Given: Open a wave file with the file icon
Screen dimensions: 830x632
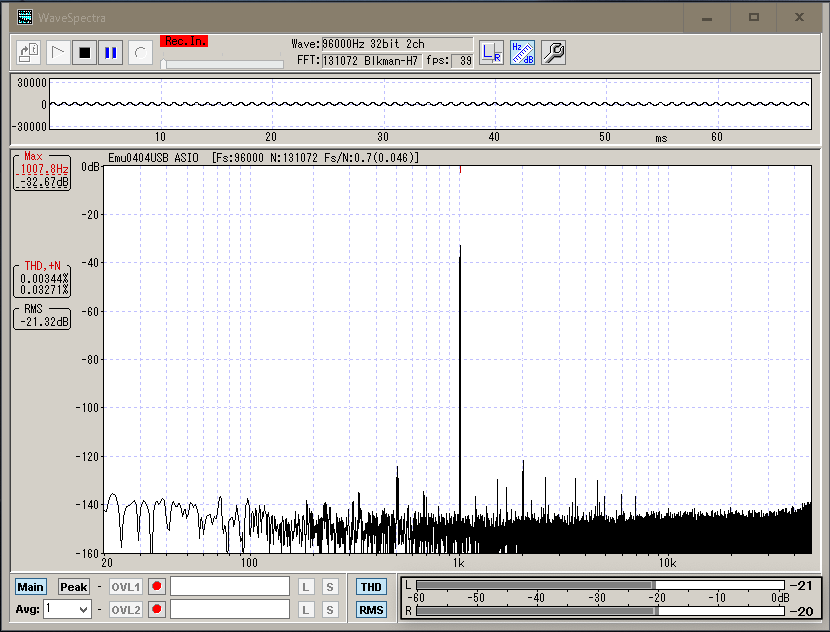Looking at the screenshot, I should click(x=28, y=52).
